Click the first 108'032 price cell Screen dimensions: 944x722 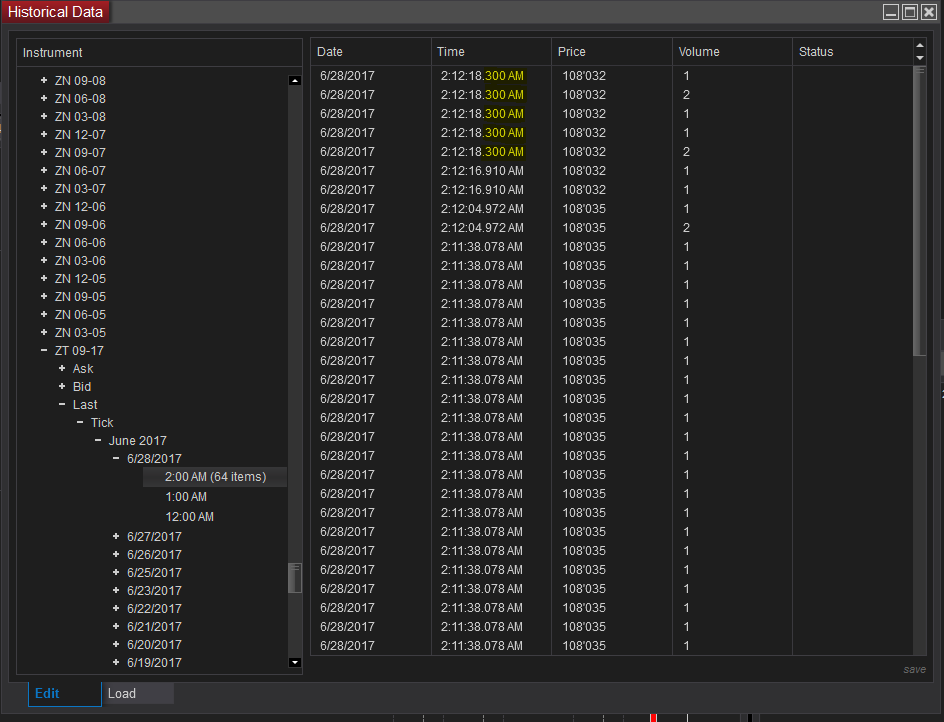584,76
